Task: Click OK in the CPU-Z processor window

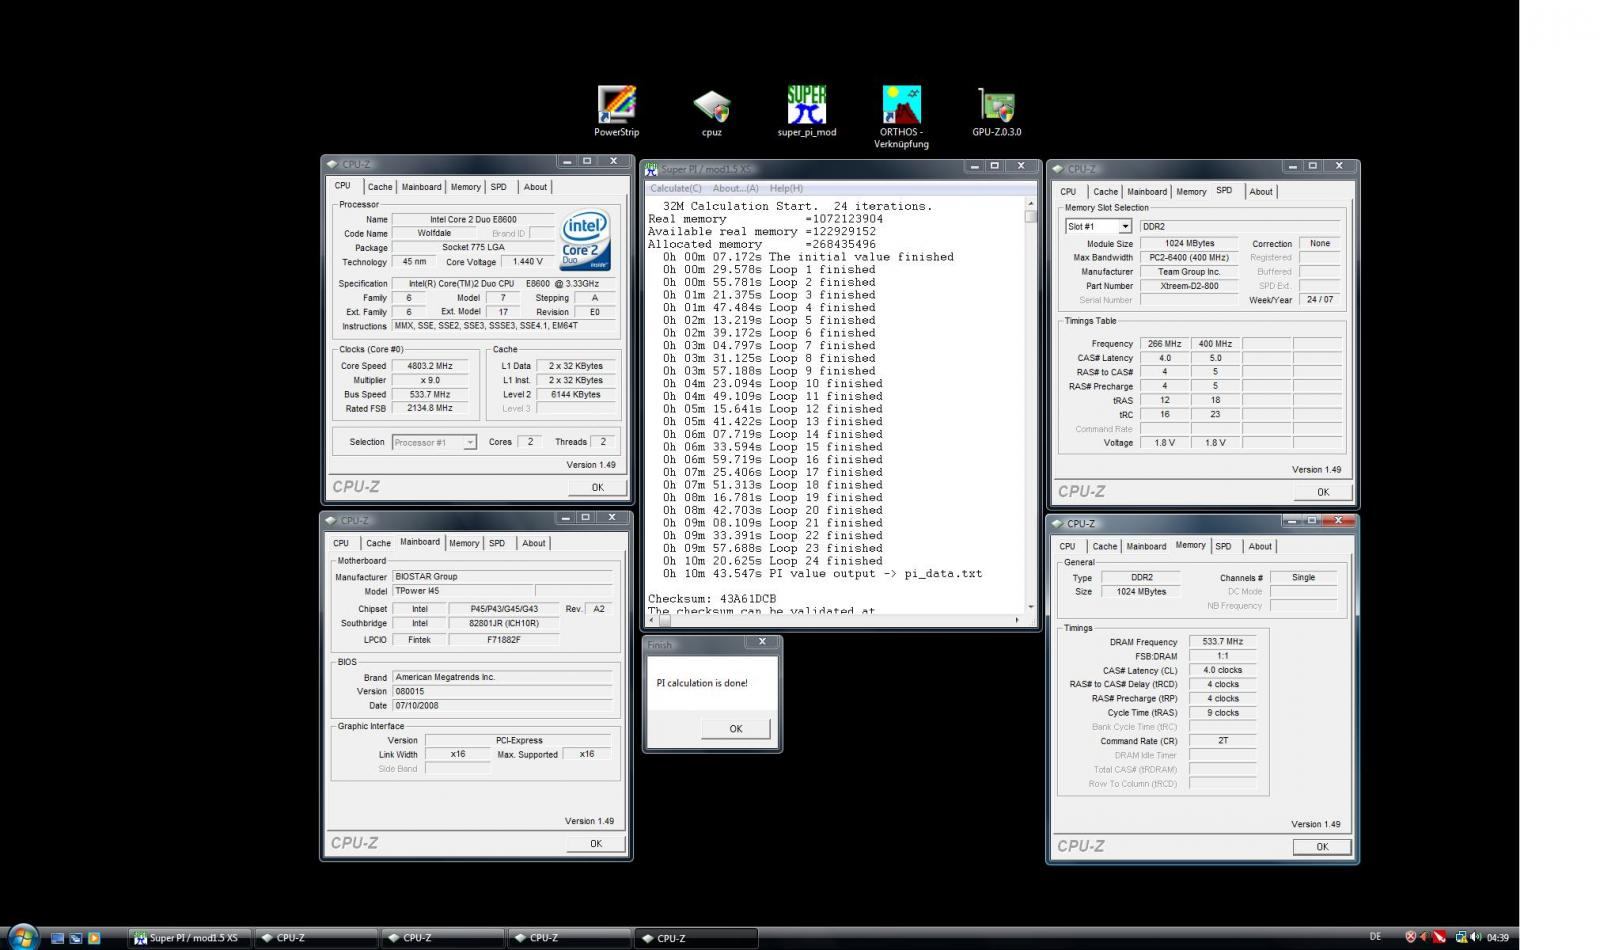Action: [x=597, y=488]
